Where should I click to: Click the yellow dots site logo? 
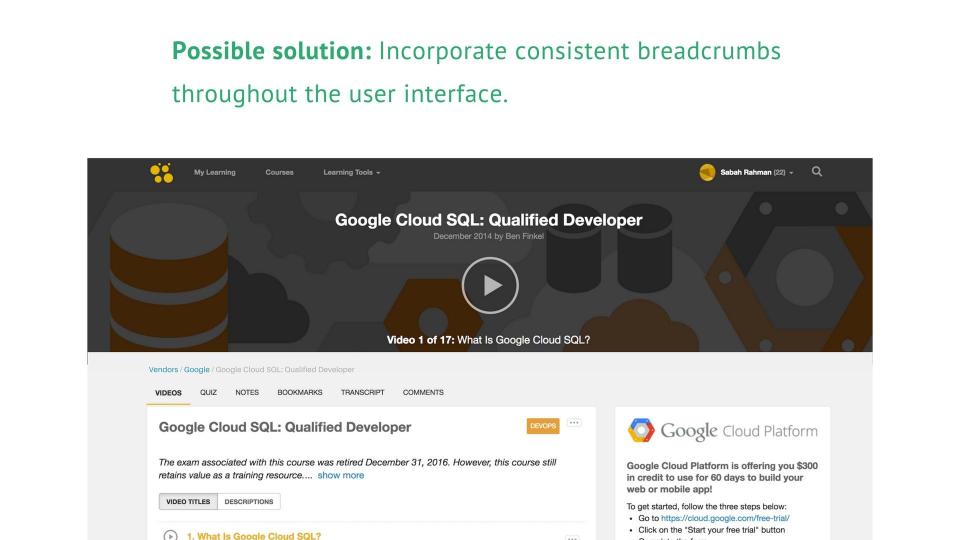[x=162, y=173]
